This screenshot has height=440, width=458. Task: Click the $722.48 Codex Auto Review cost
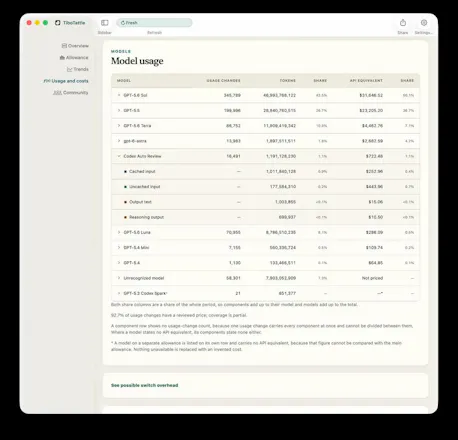click(374, 156)
